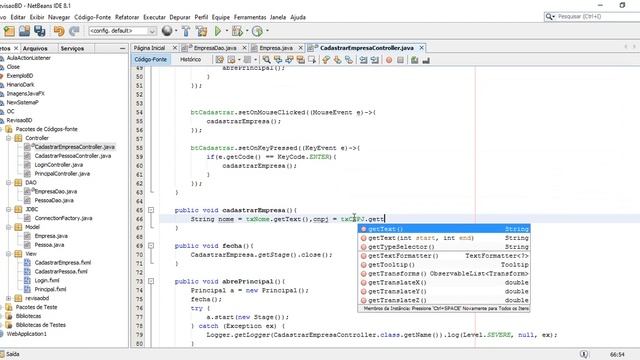Go to next bookmark icon
Viewport: 640px width, 360px height.
point(337,60)
